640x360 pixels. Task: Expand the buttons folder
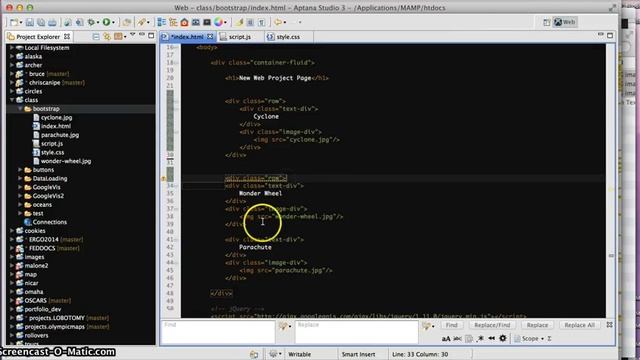[20, 170]
